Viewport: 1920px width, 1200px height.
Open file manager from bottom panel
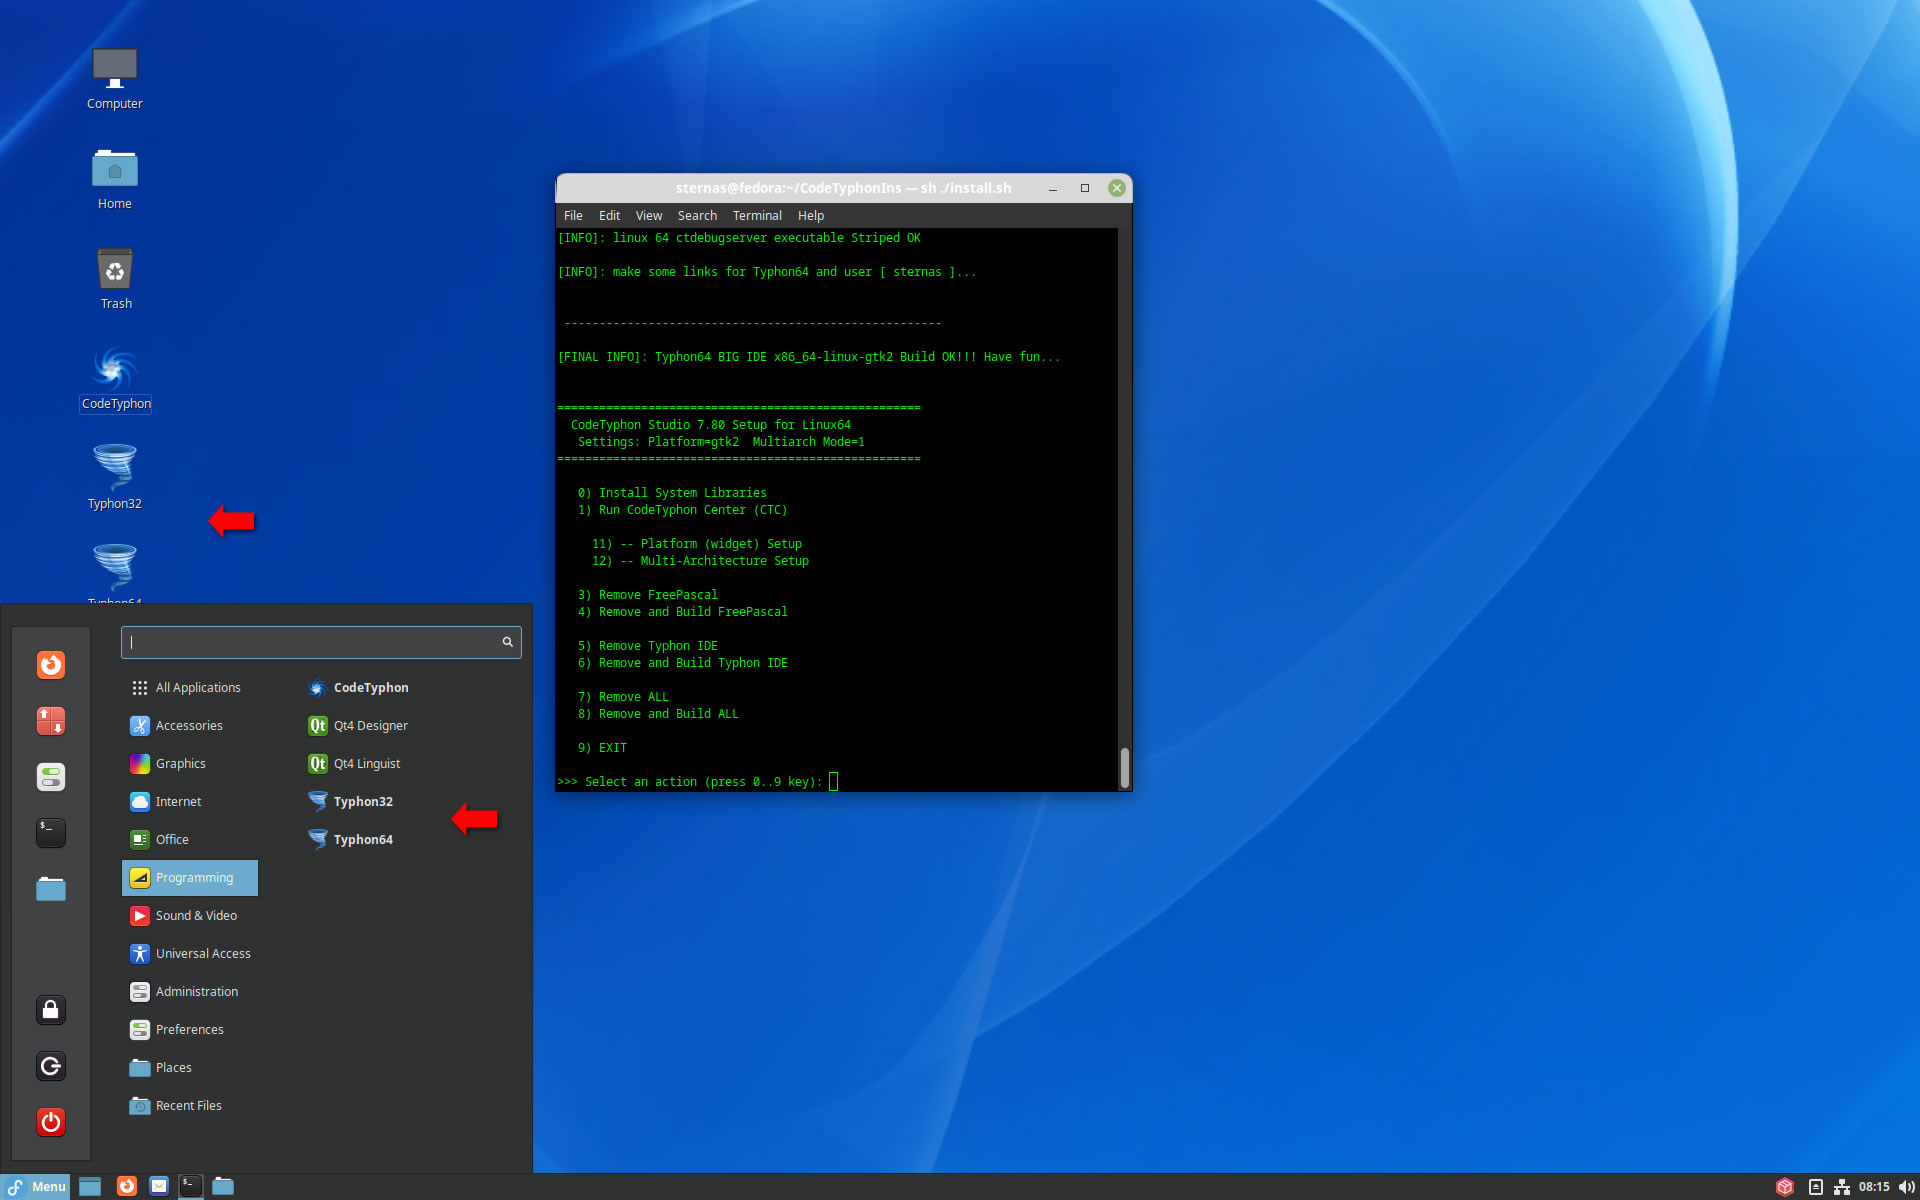coord(223,1187)
